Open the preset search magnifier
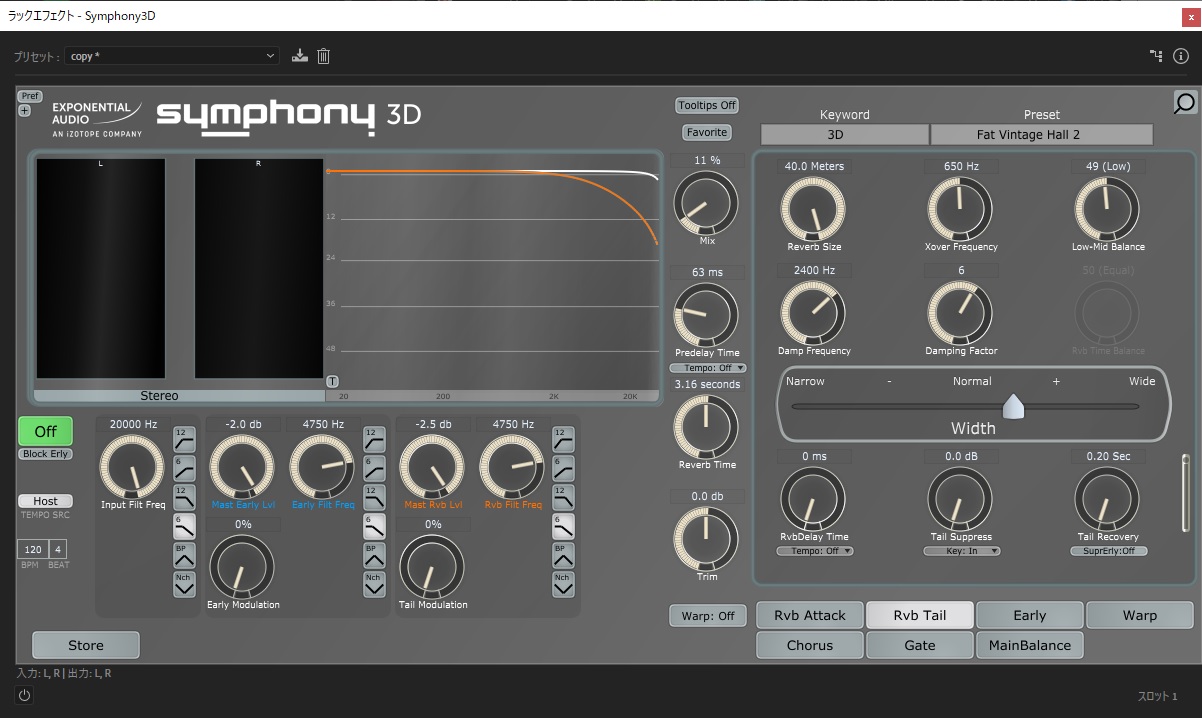Screen dimensions: 1202x718 coord(1185,103)
